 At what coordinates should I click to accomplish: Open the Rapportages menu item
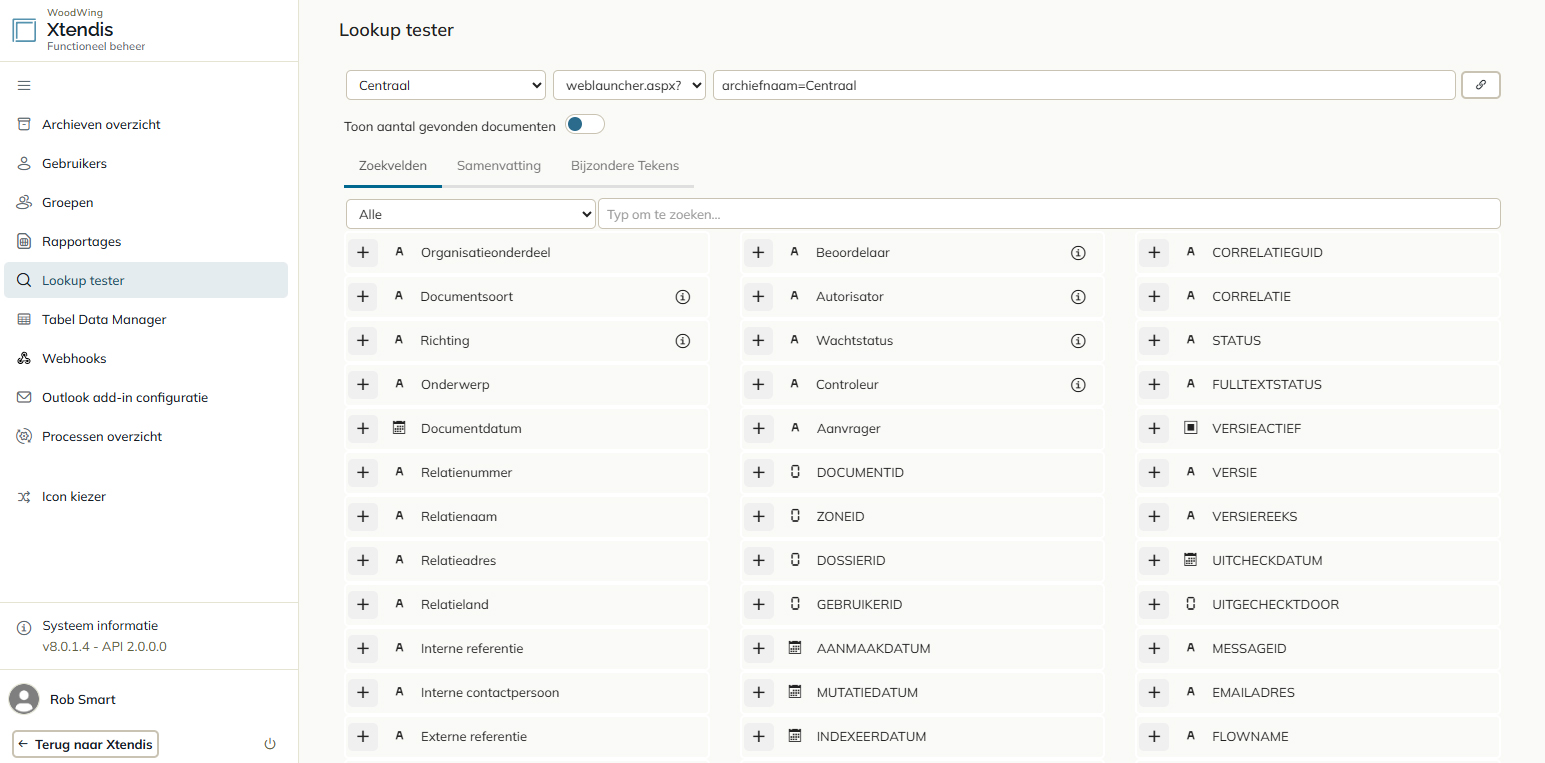tap(146, 242)
